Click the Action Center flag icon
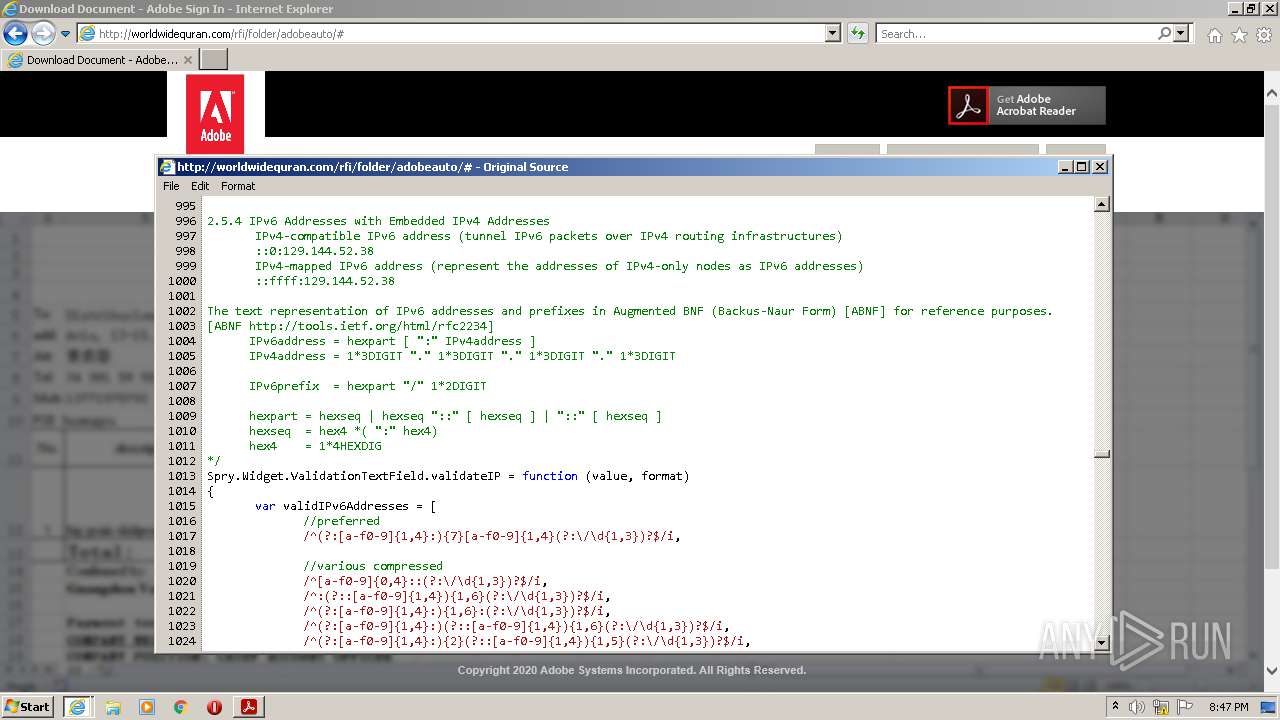The image size is (1280, 720). 1187,707
